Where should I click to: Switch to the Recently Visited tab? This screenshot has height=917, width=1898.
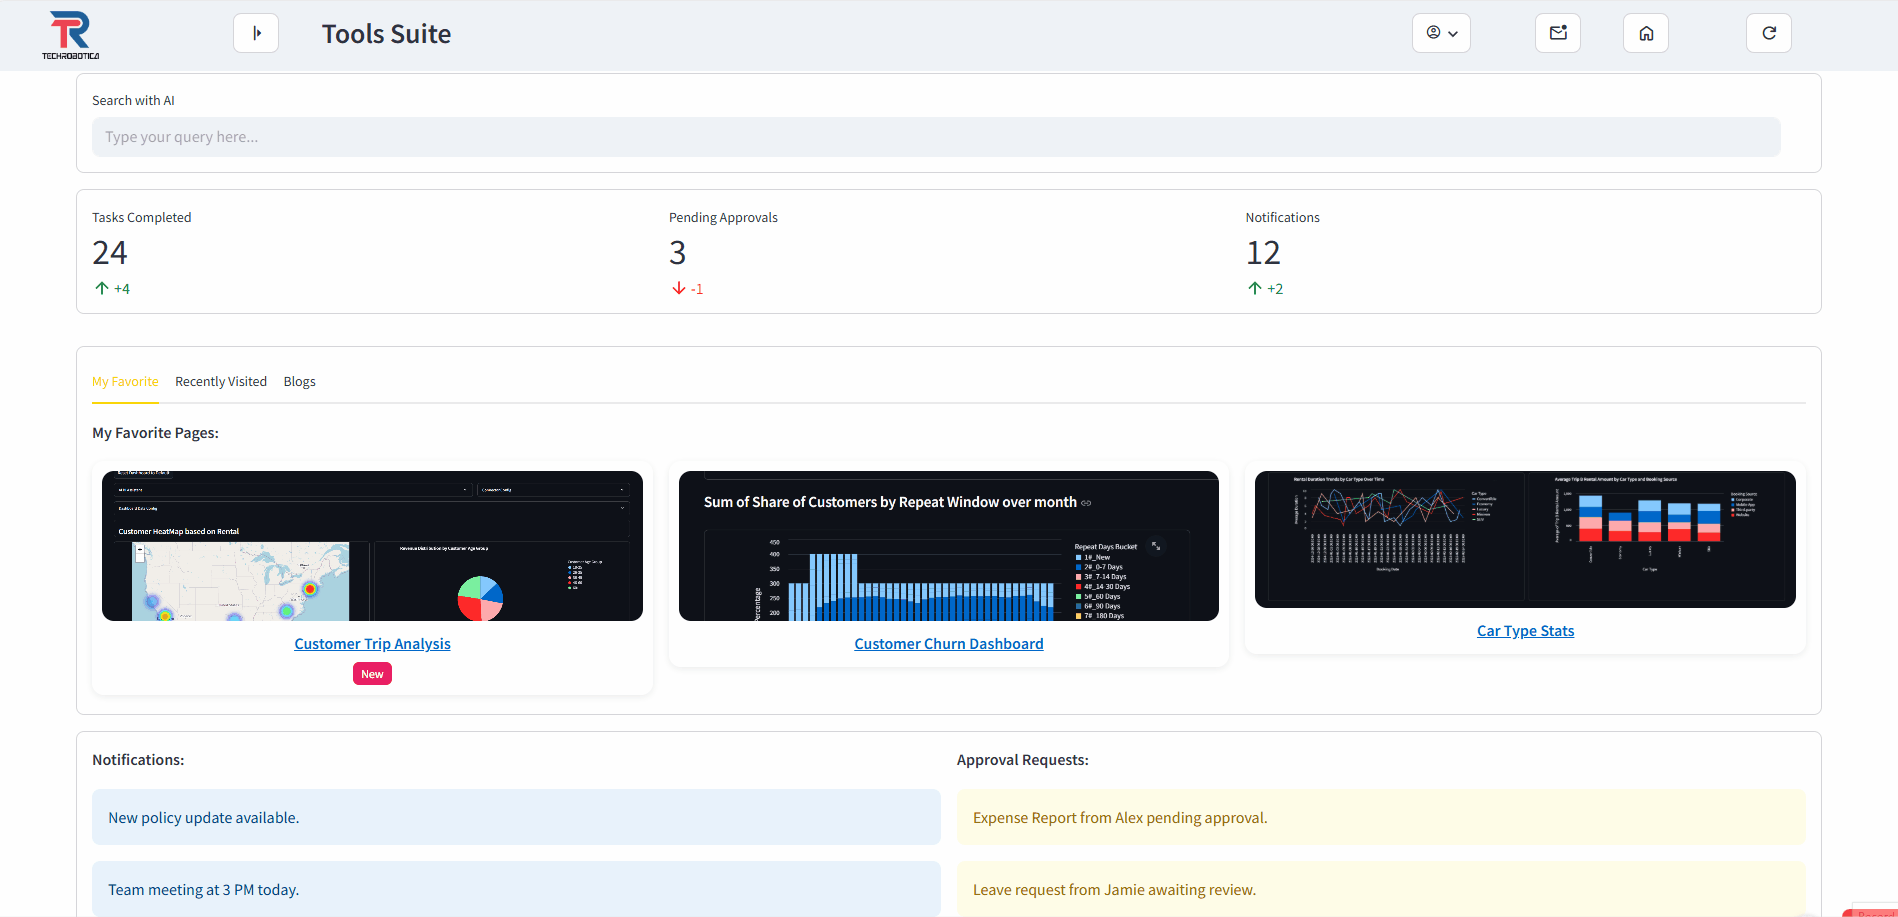(x=221, y=382)
